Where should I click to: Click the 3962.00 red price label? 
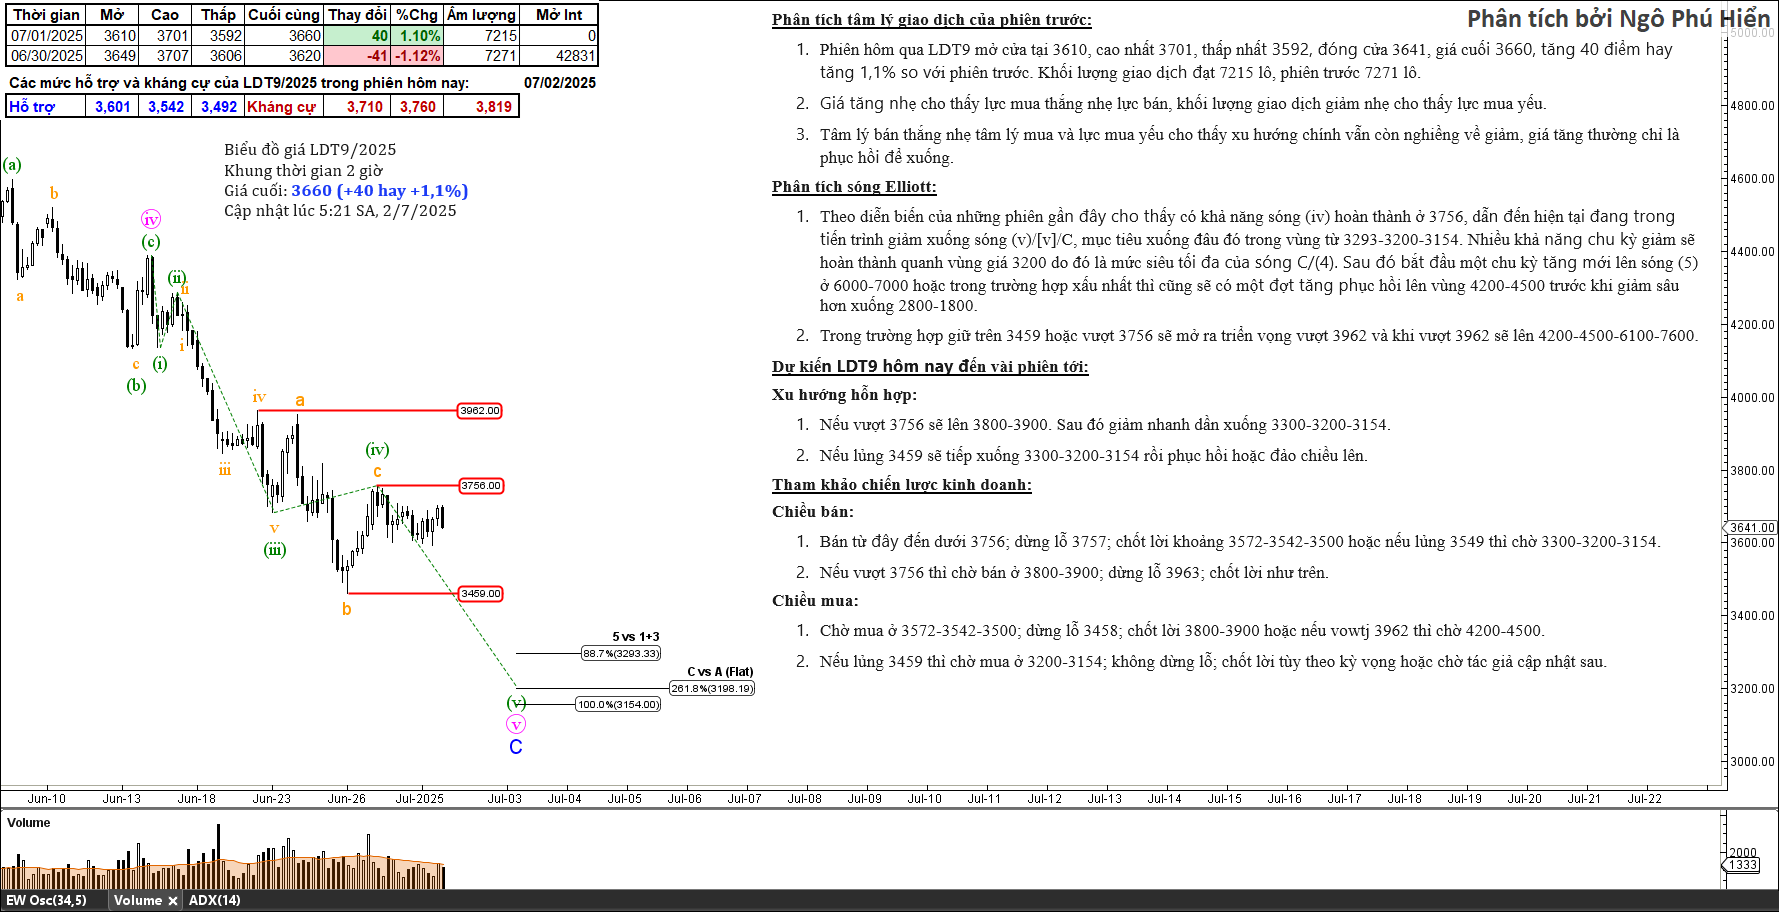480,411
